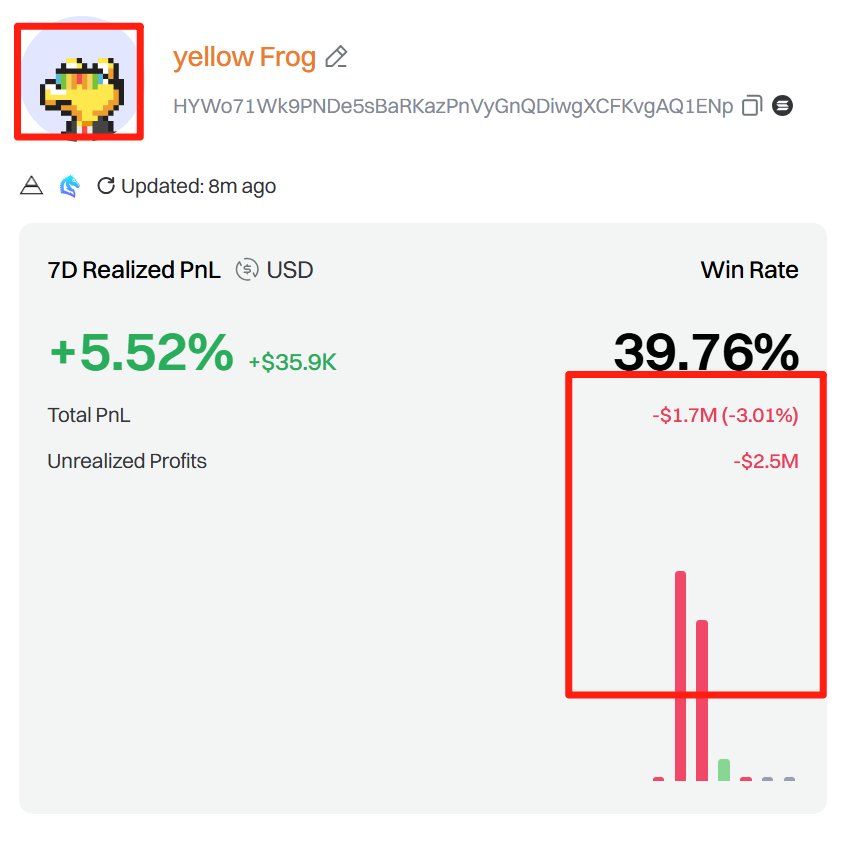The height and width of the screenshot is (842, 854).
Task: Click the second tallest red bar
Action: click(702, 700)
